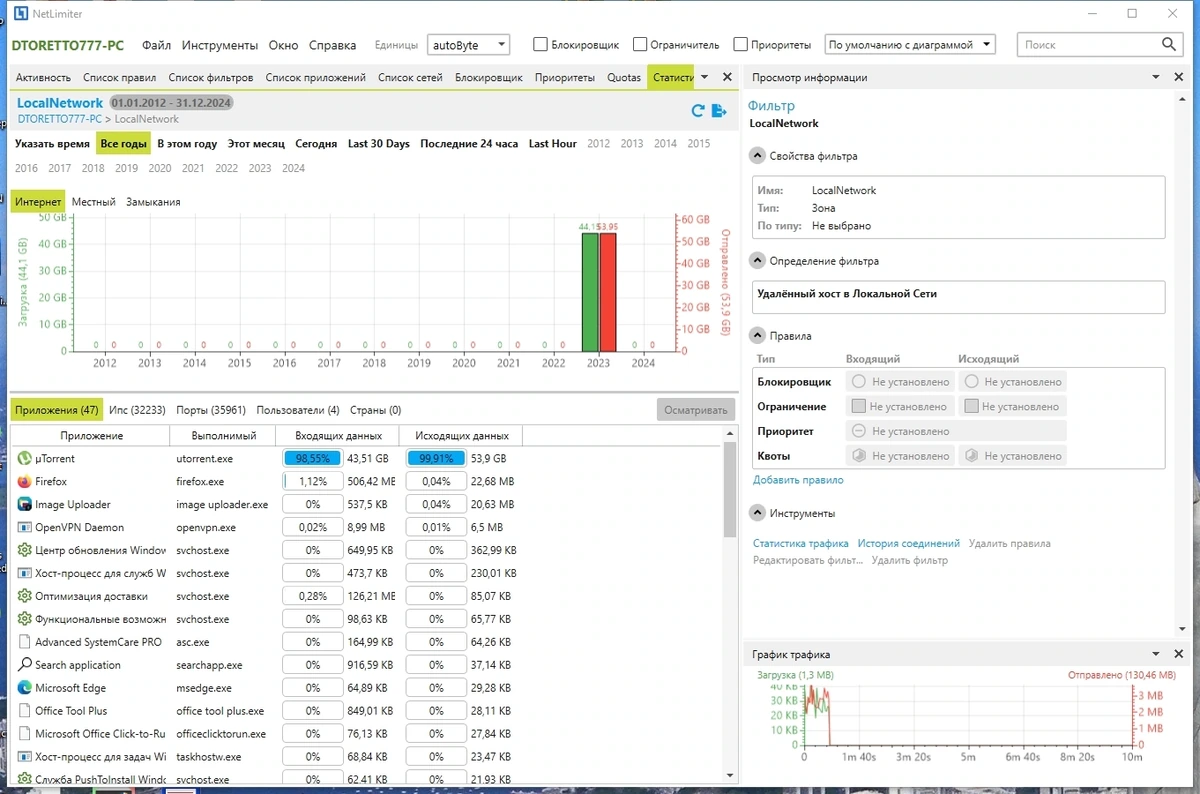Image resolution: width=1200 pixels, height=794 pixels.
Task: Click the Оптимизация доставки gear icon
Action: click(25, 596)
